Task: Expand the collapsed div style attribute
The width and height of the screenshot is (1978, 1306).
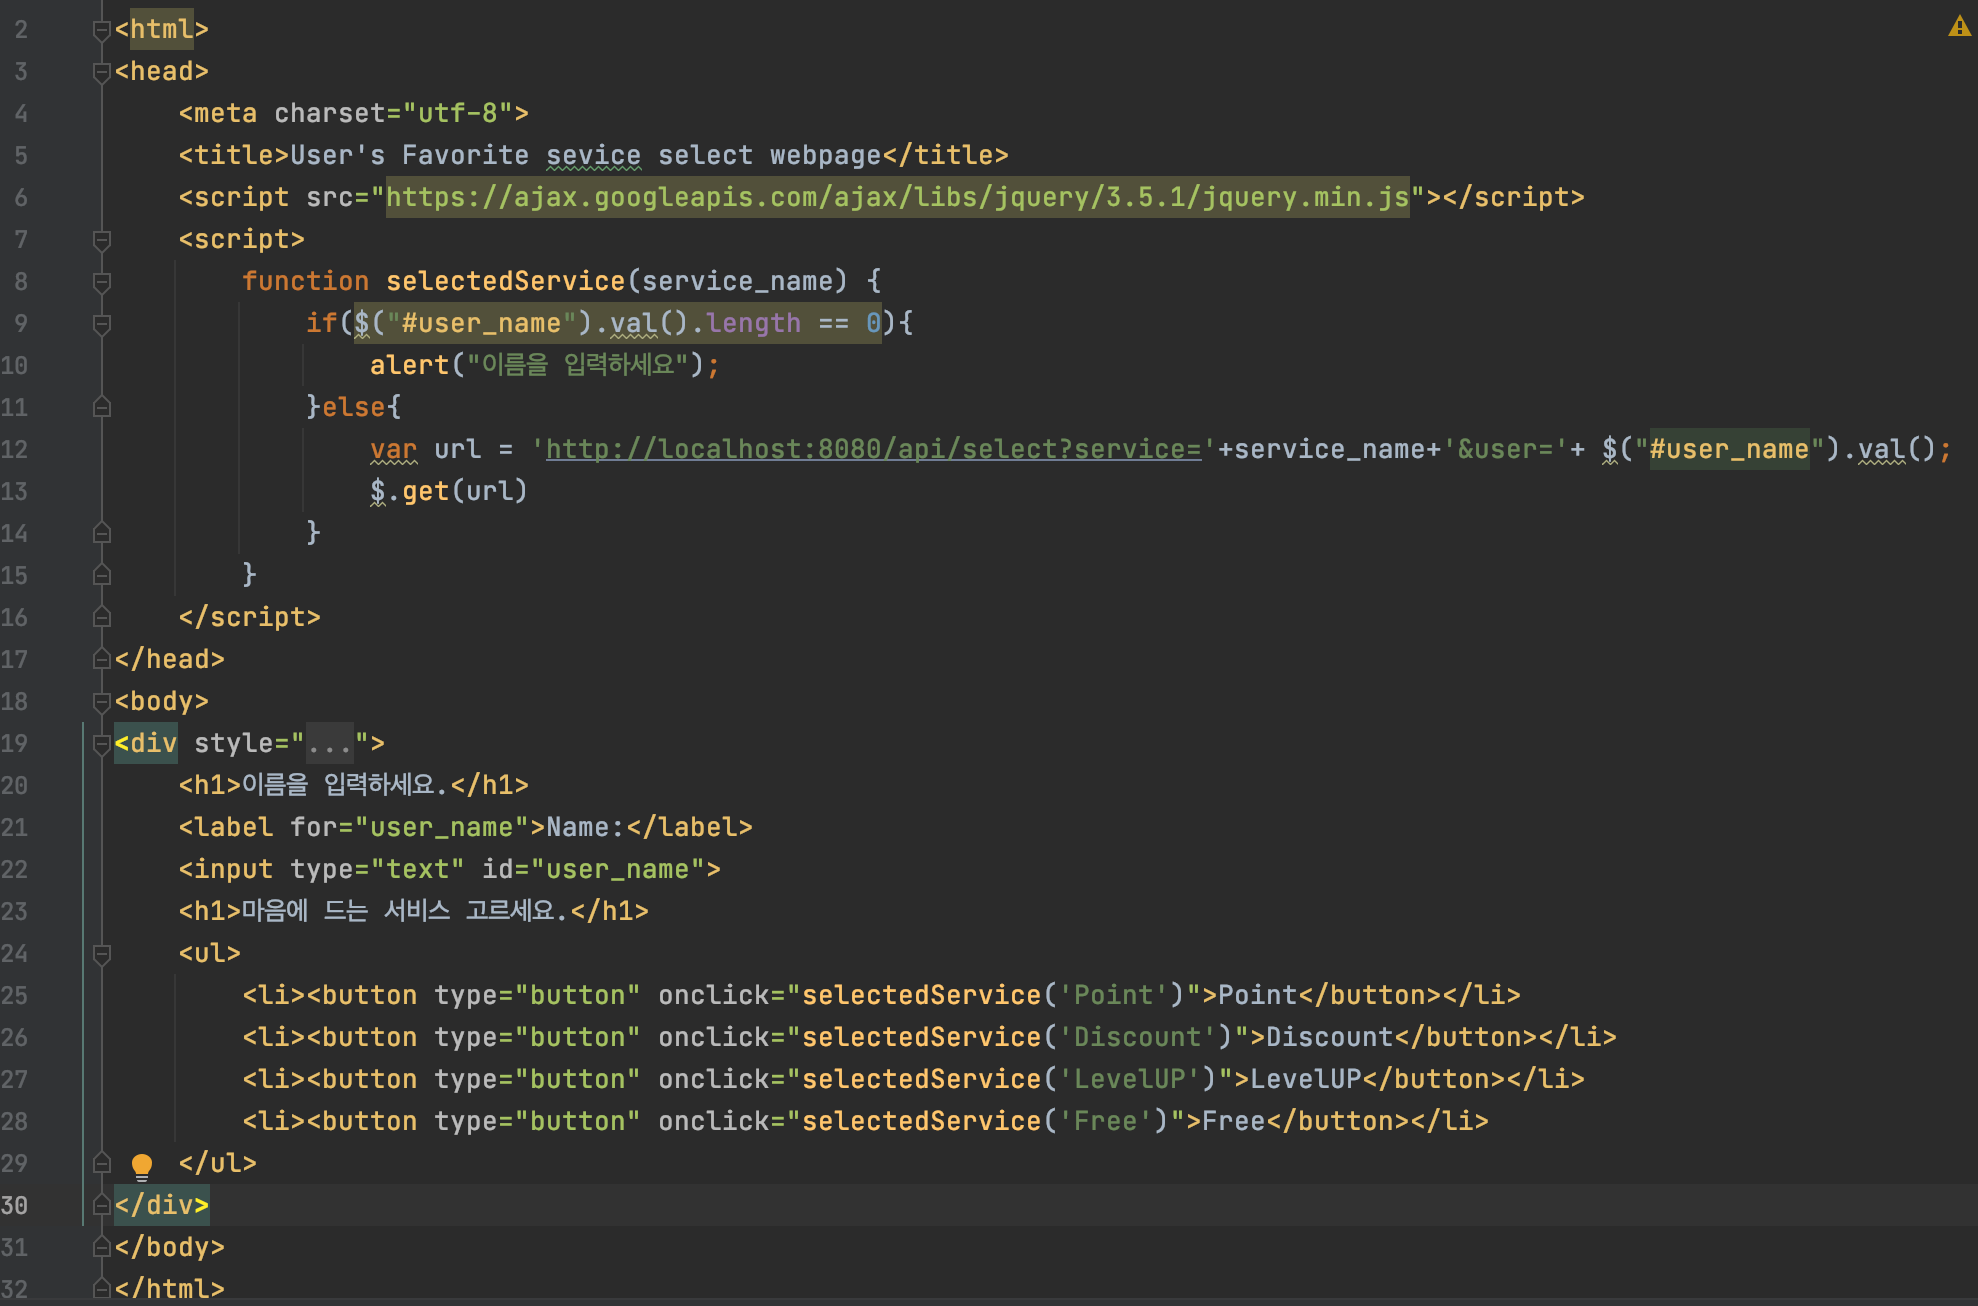Action: [x=329, y=744]
